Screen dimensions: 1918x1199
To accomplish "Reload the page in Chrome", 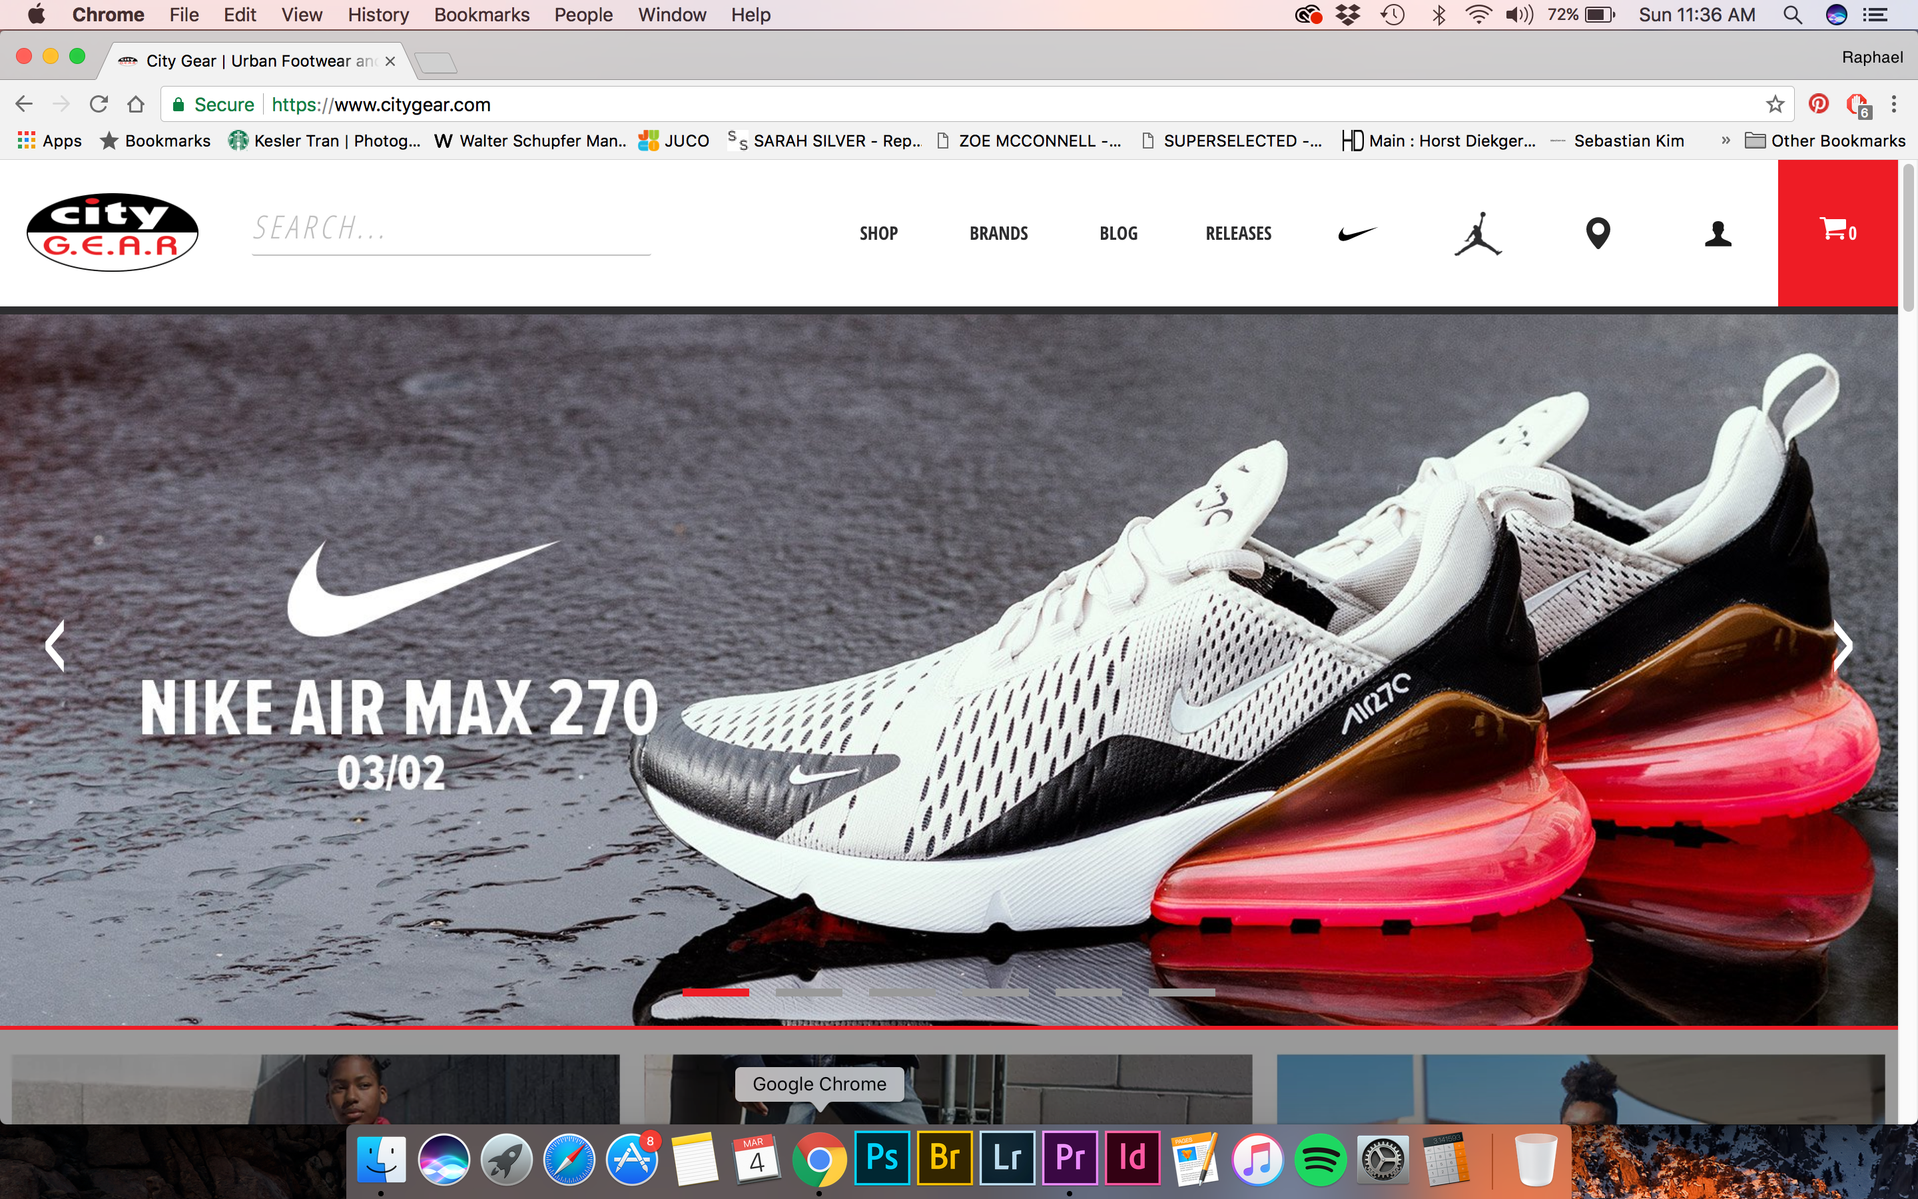I will pyautogui.click(x=98, y=104).
